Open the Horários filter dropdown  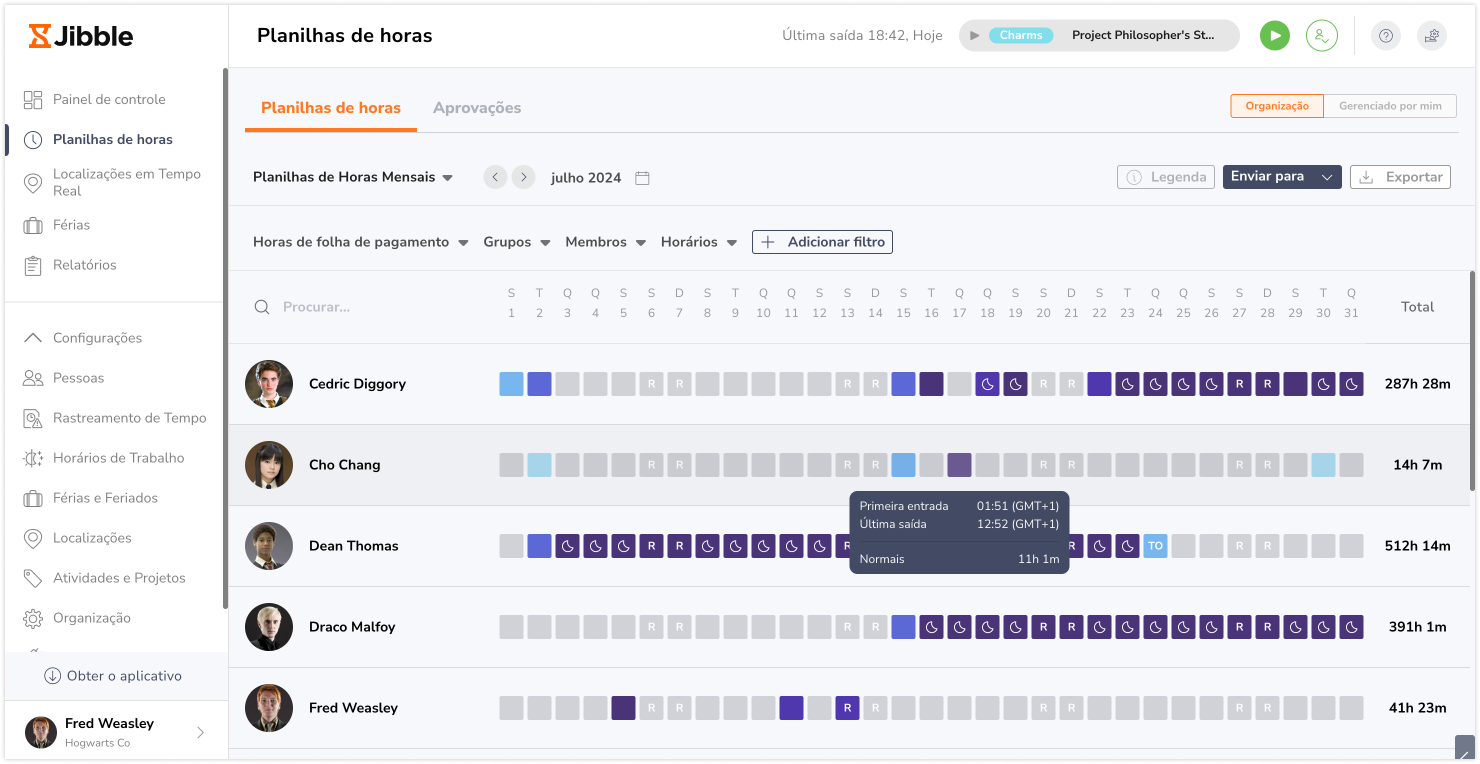[x=699, y=242]
